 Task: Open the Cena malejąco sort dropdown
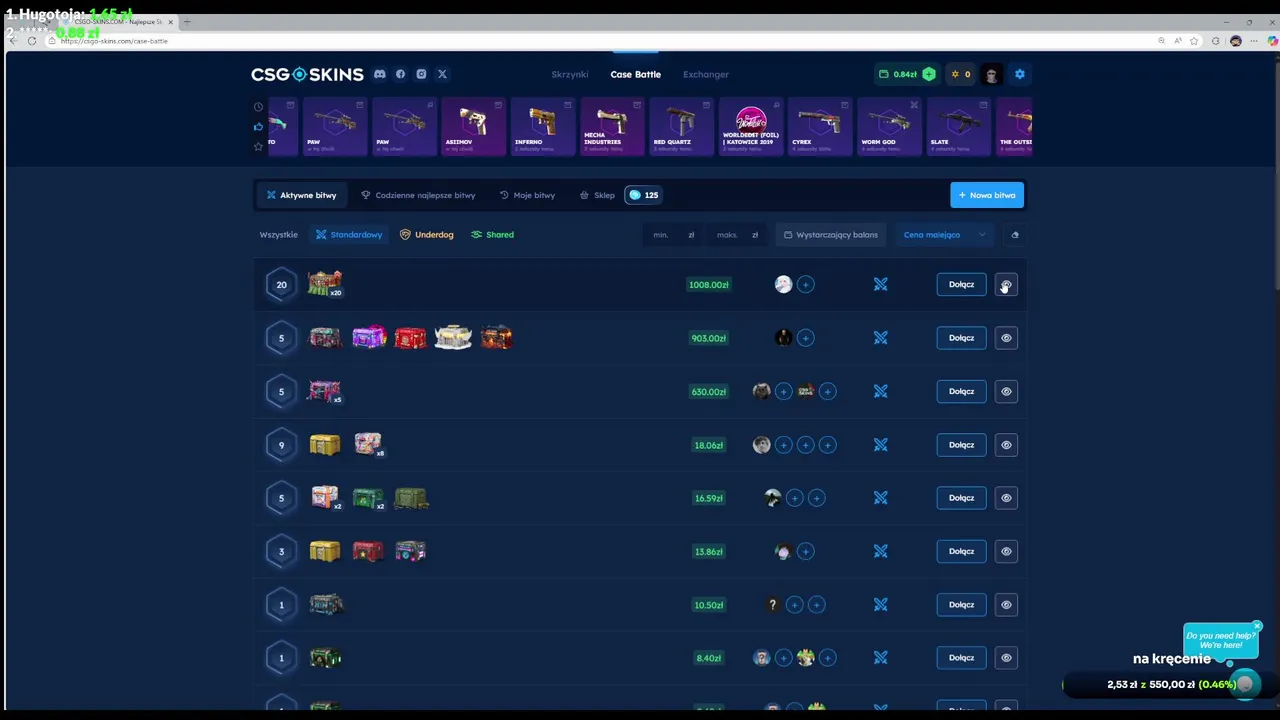[x=944, y=235]
